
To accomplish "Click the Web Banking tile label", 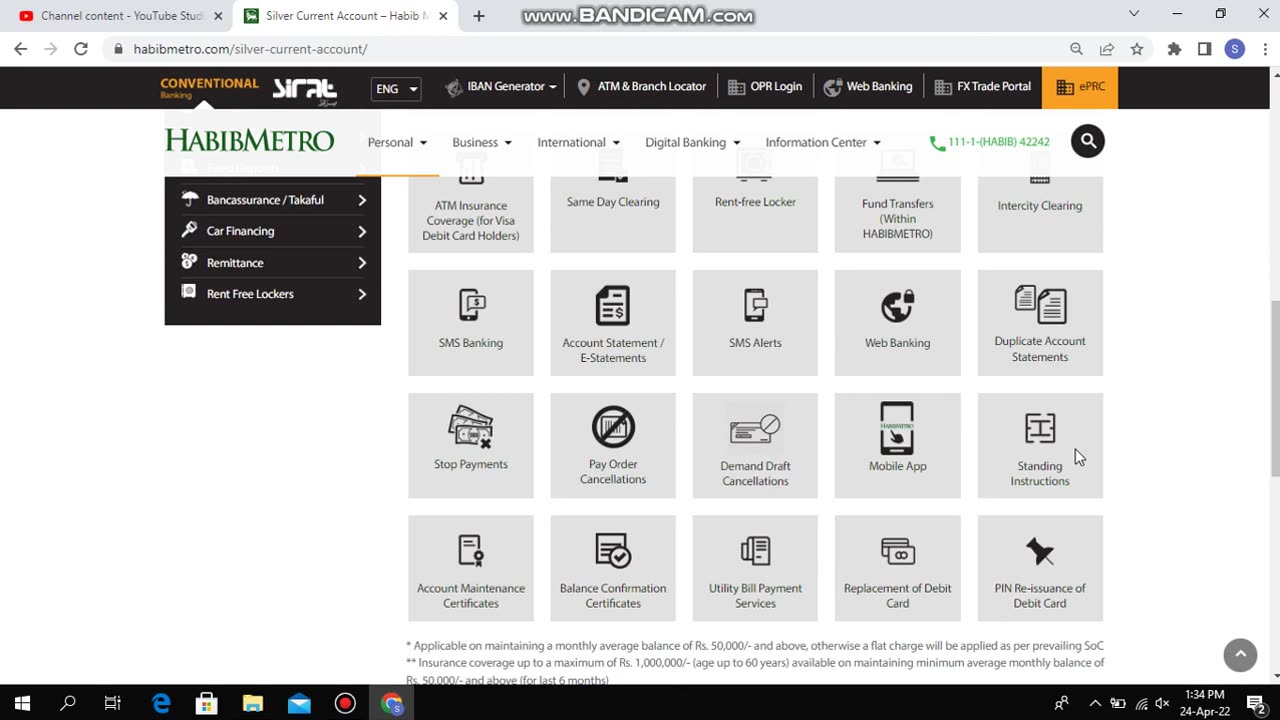I will (897, 343).
